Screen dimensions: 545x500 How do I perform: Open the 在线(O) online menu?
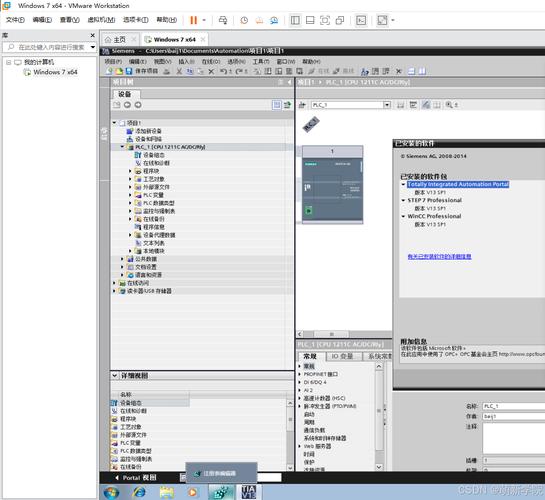click(x=211, y=62)
